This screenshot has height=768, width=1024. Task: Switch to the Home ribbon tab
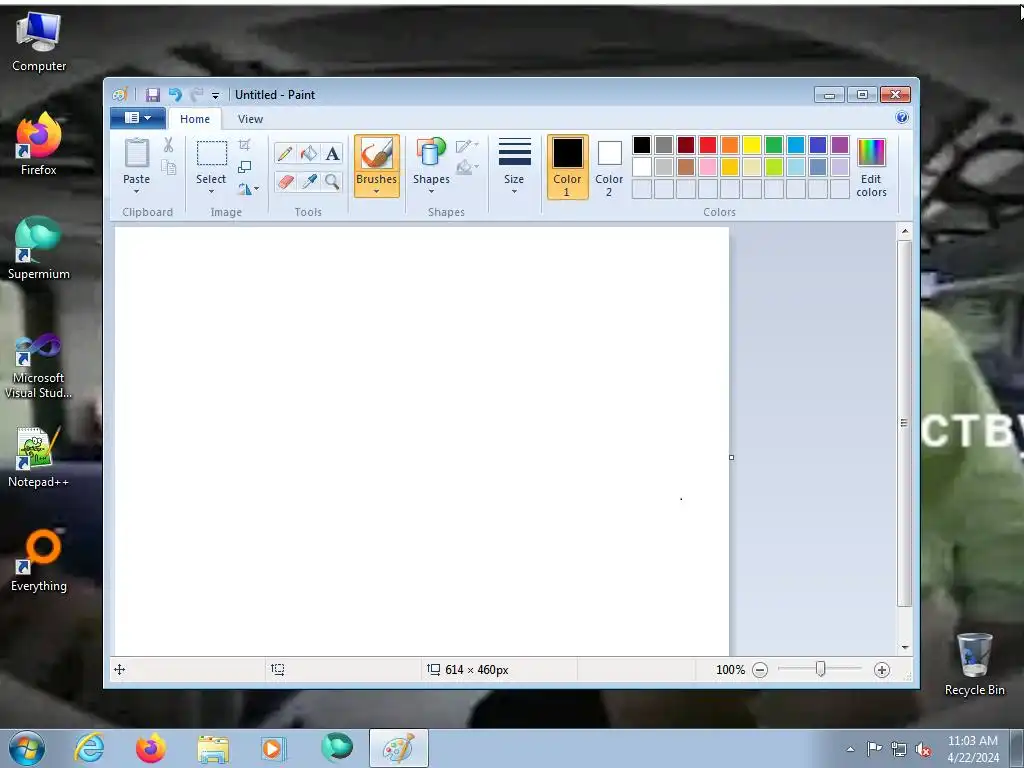(x=195, y=119)
